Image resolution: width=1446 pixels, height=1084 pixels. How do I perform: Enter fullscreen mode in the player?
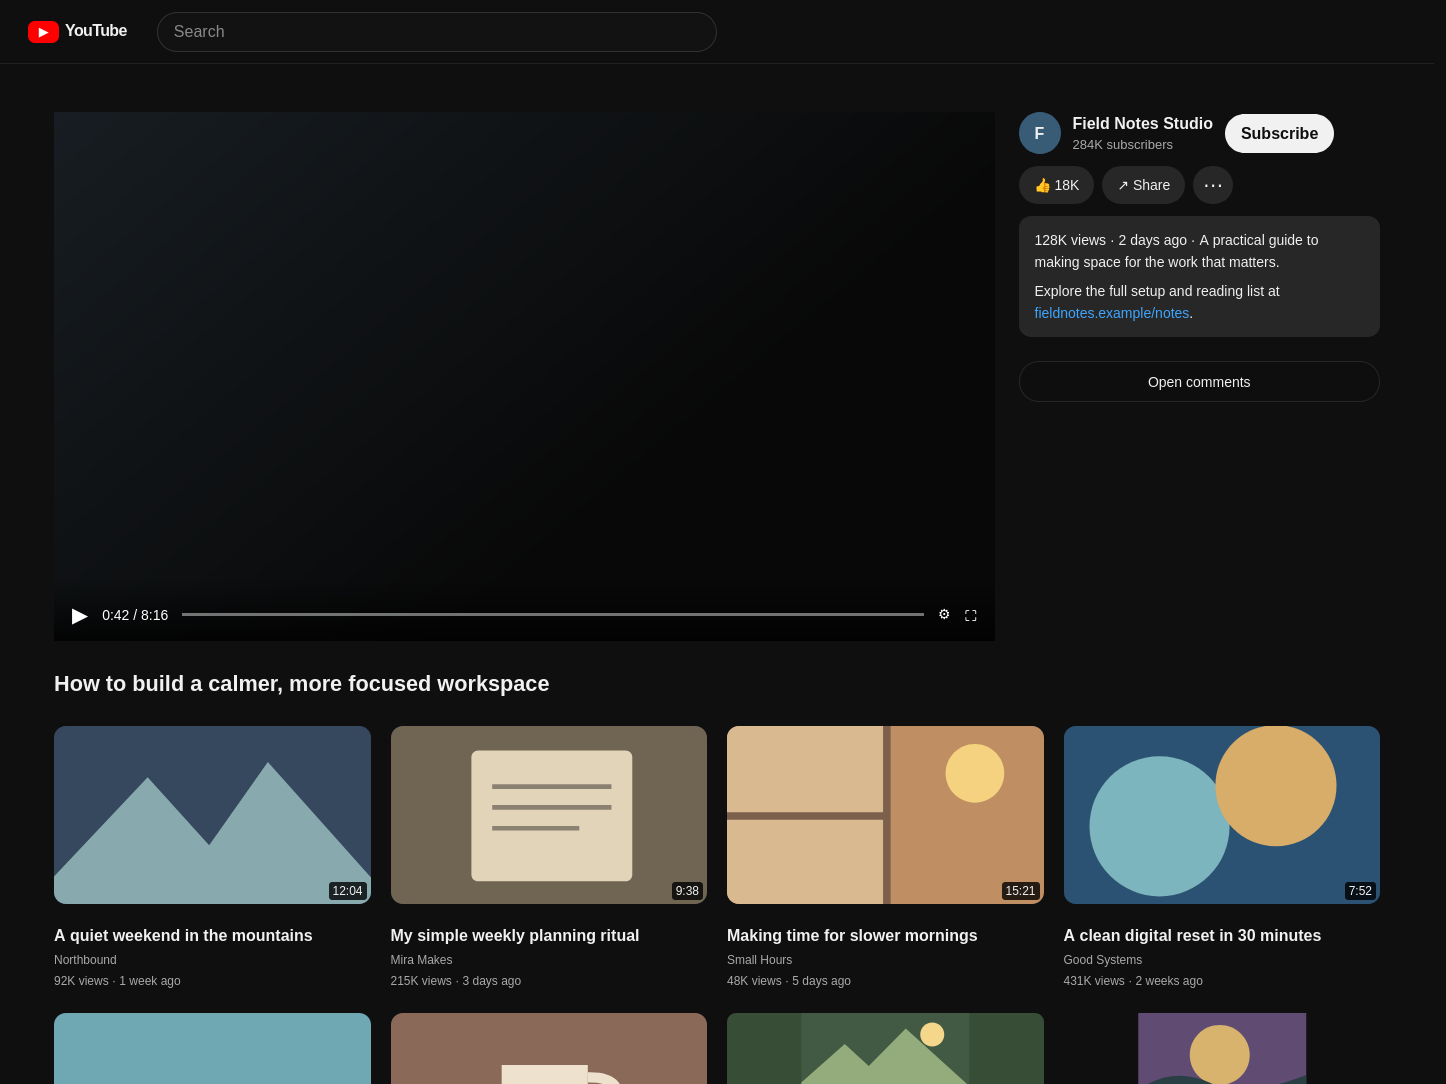pos(970,615)
